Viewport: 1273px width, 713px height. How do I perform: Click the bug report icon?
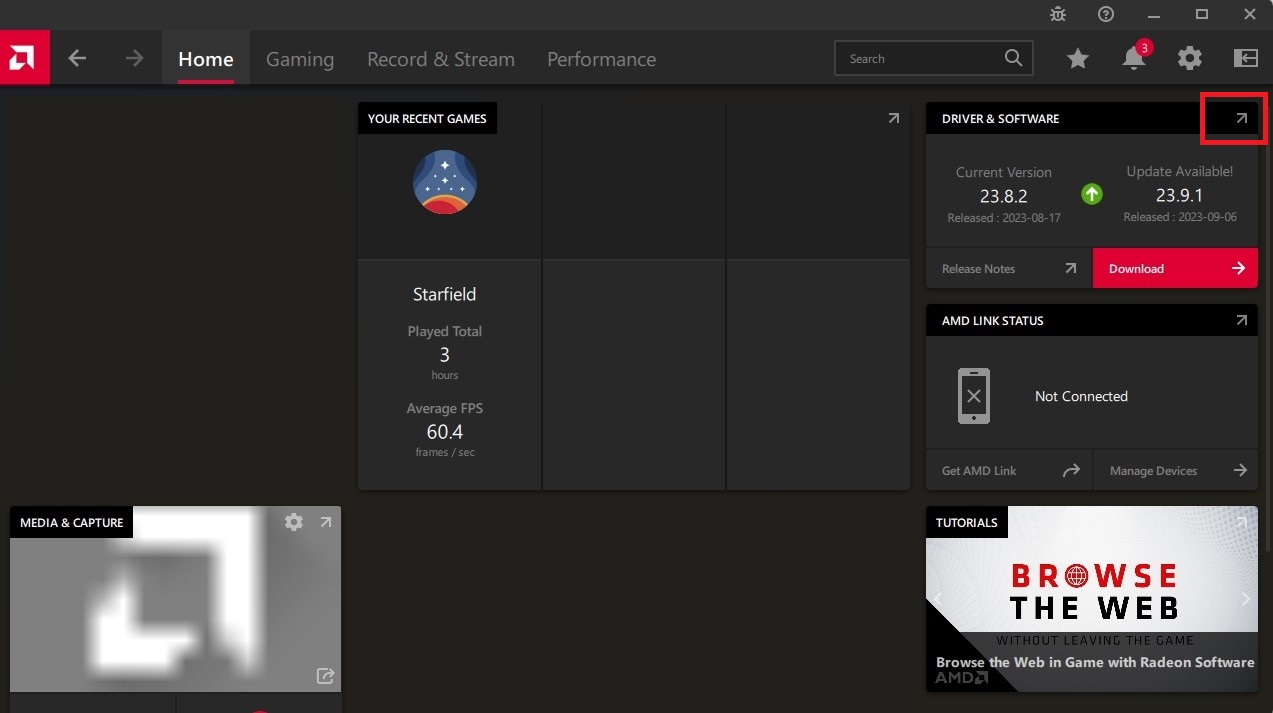point(1058,14)
